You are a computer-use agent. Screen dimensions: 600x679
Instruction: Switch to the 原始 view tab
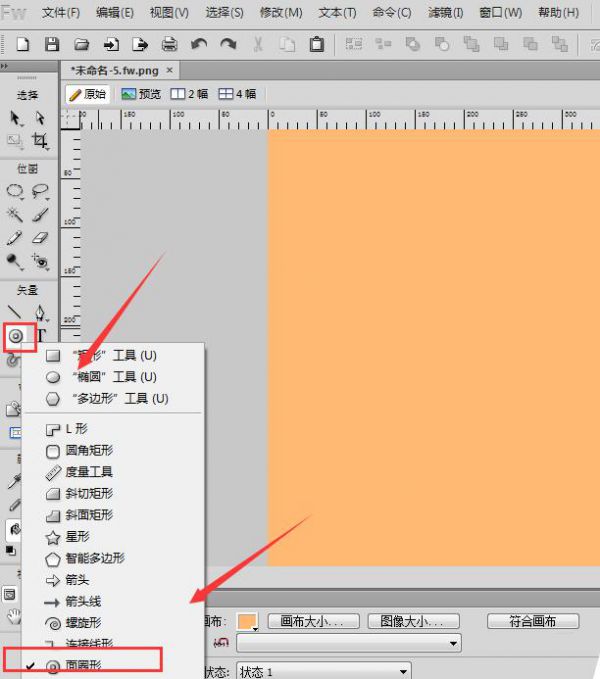pyautogui.click(x=88, y=94)
